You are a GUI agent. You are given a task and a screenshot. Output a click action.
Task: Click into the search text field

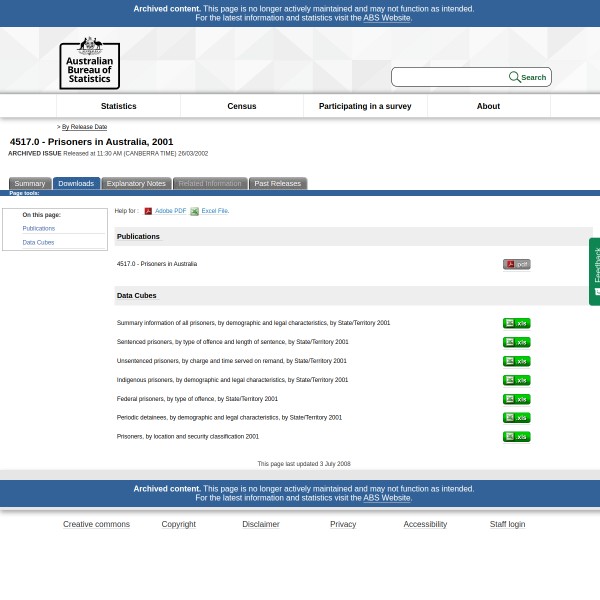(449, 77)
